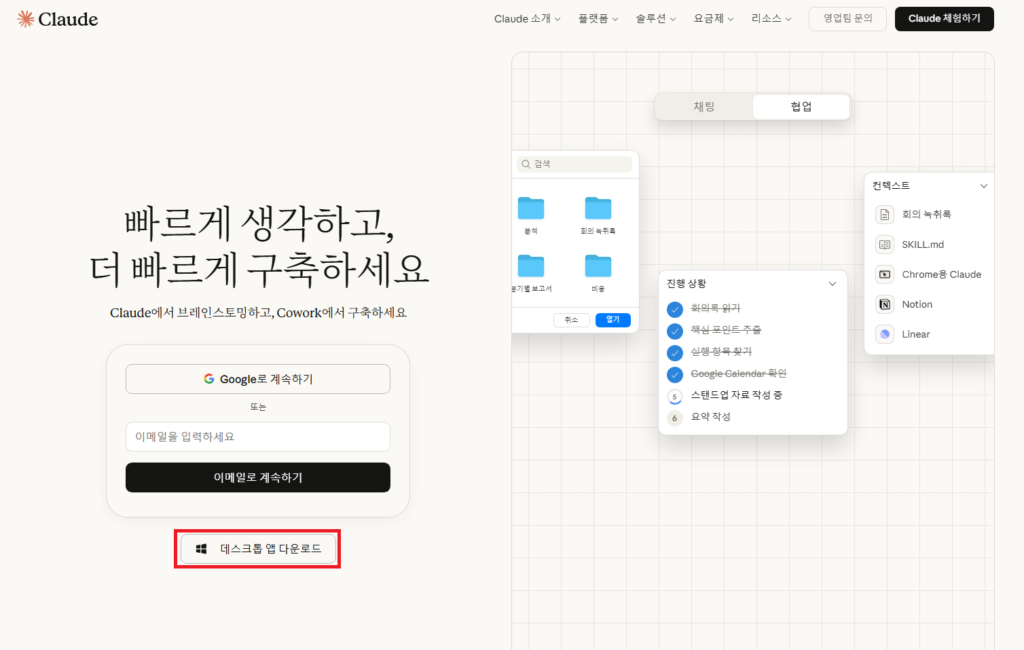Collapse the 컨텍스트 panel chevron
Screen dimensions: 1024x650
[983, 186]
